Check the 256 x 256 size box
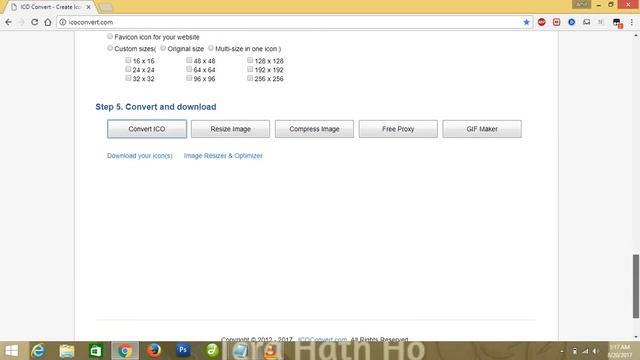The height and width of the screenshot is (360, 640). point(250,78)
